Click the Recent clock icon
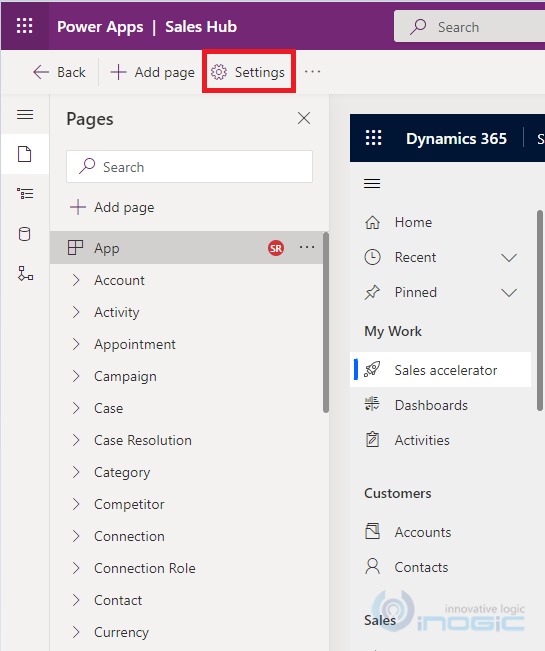The image size is (545, 651). pos(372,257)
